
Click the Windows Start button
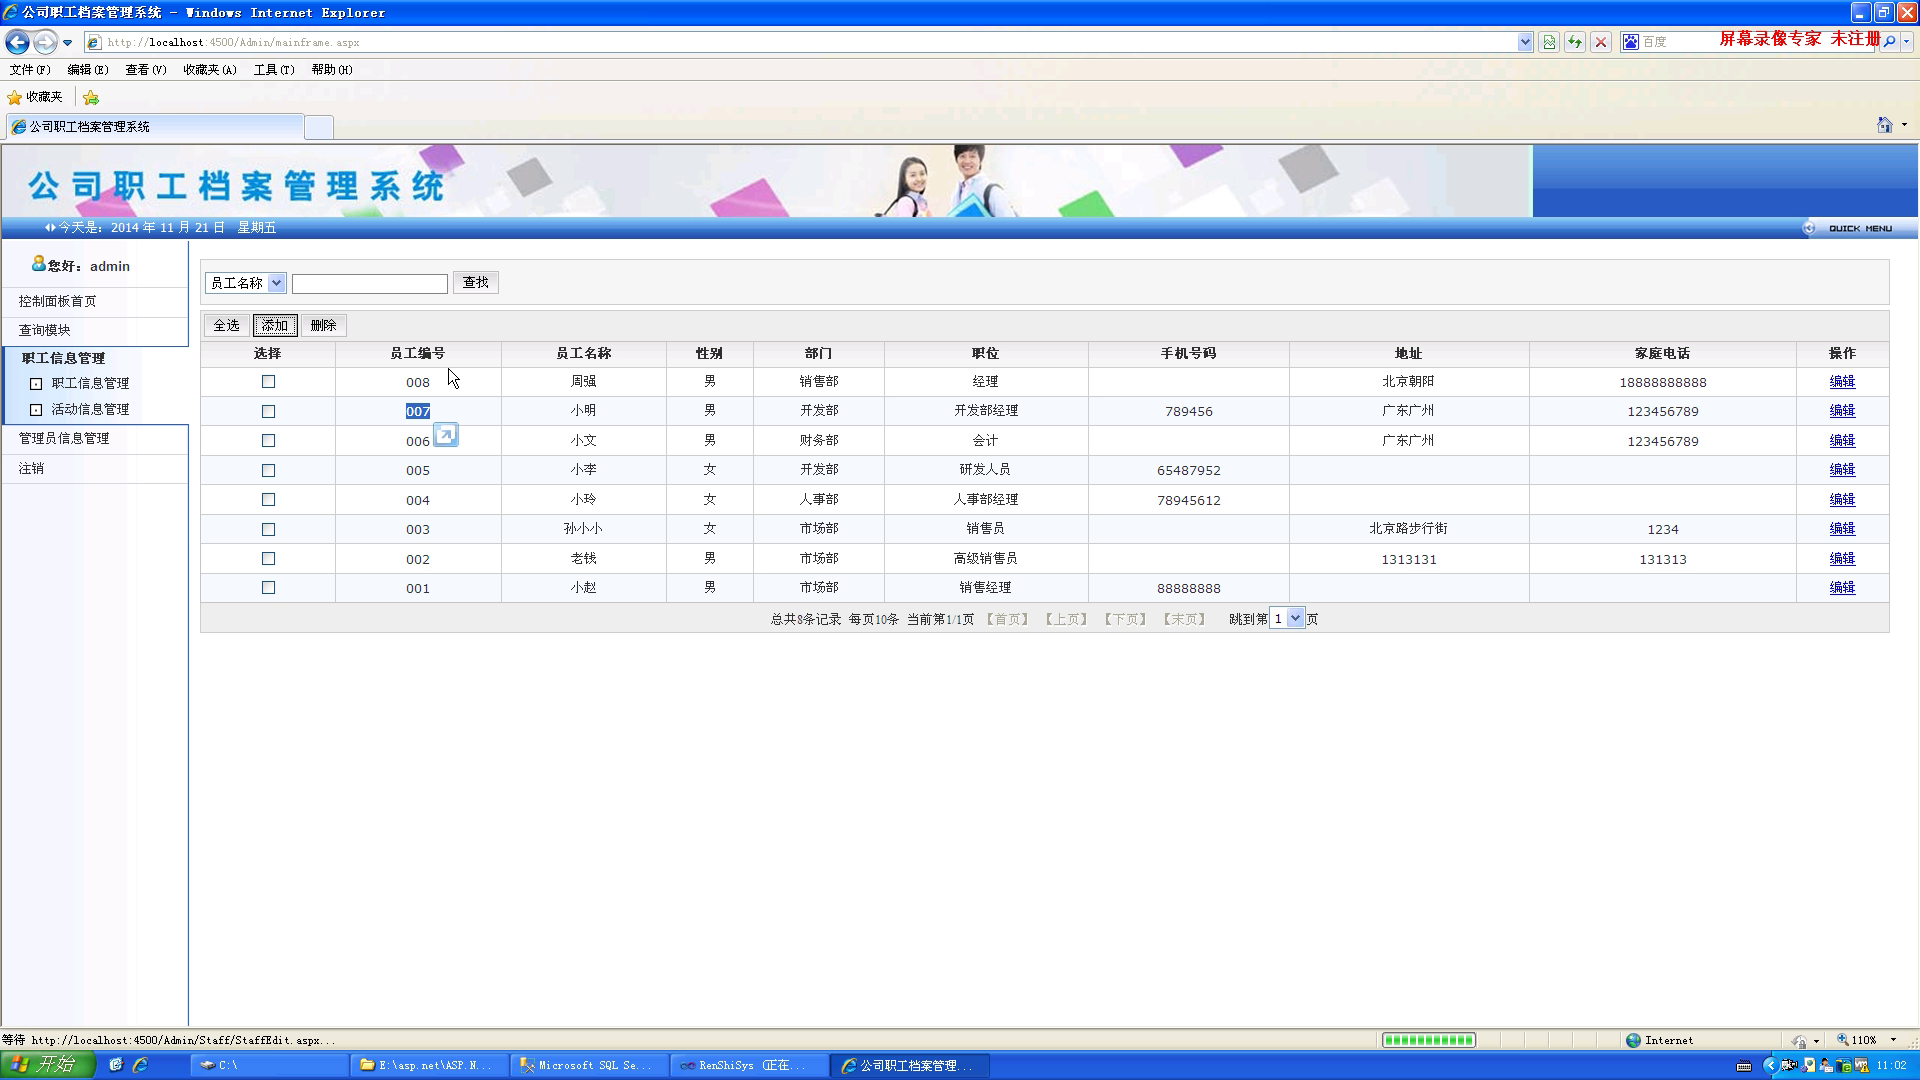click(x=47, y=1065)
